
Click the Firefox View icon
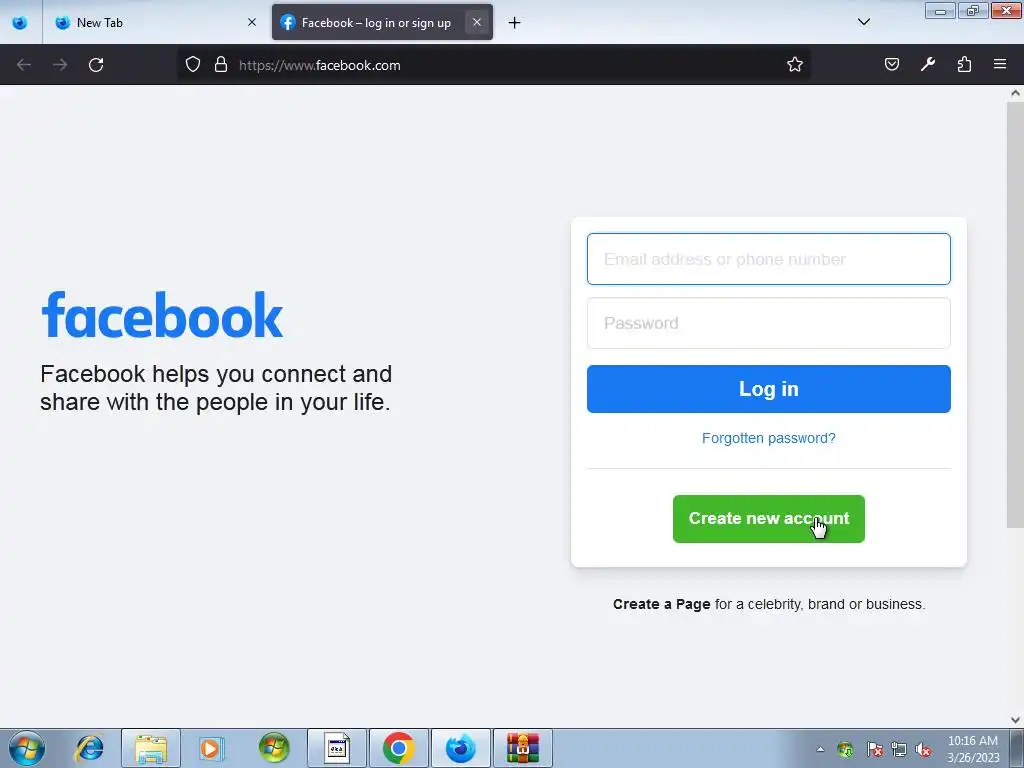20,22
